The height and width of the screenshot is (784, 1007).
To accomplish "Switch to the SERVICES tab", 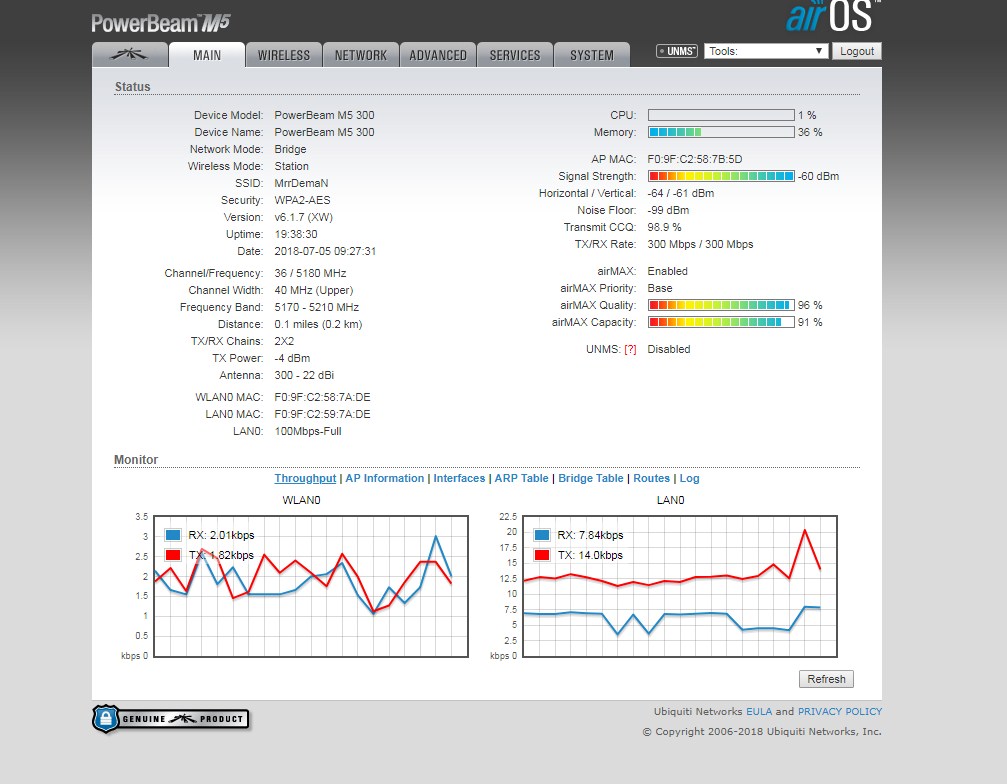I will [515, 55].
